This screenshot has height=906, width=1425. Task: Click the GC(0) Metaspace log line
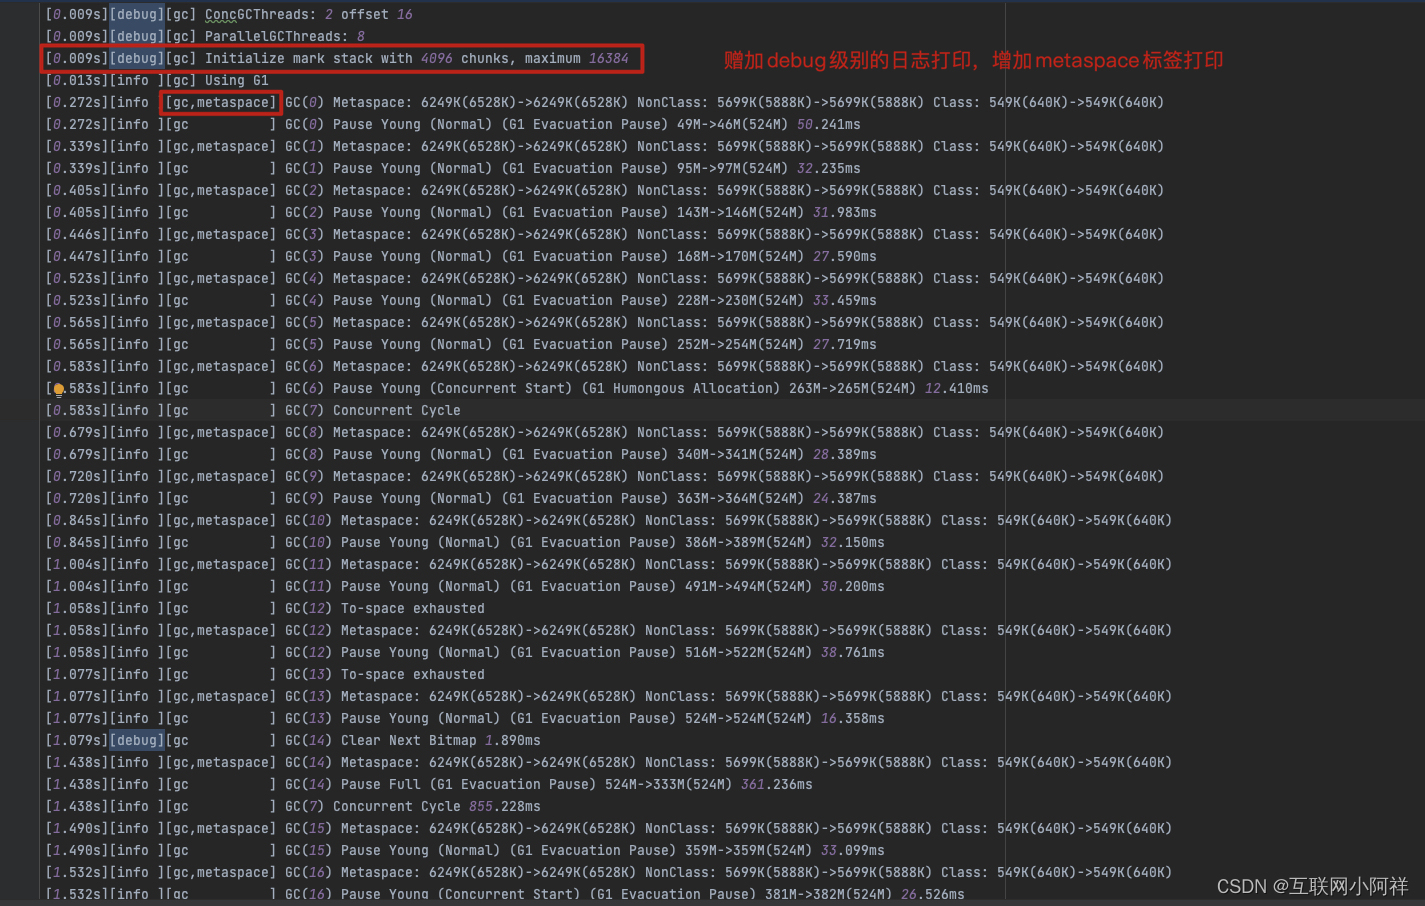[x=605, y=102]
